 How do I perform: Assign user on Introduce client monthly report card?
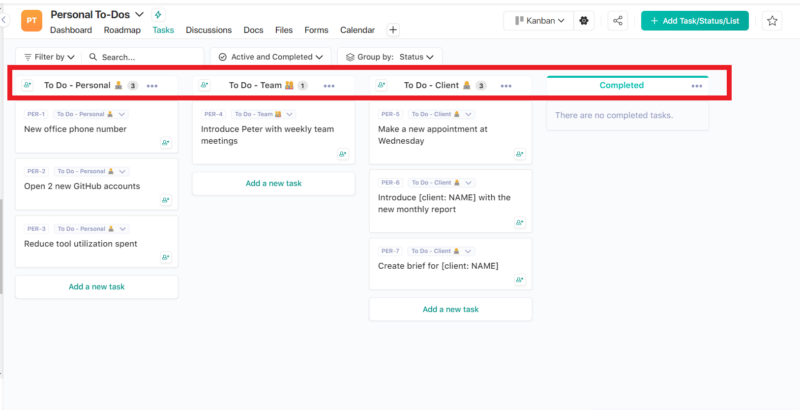coord(519,222)
